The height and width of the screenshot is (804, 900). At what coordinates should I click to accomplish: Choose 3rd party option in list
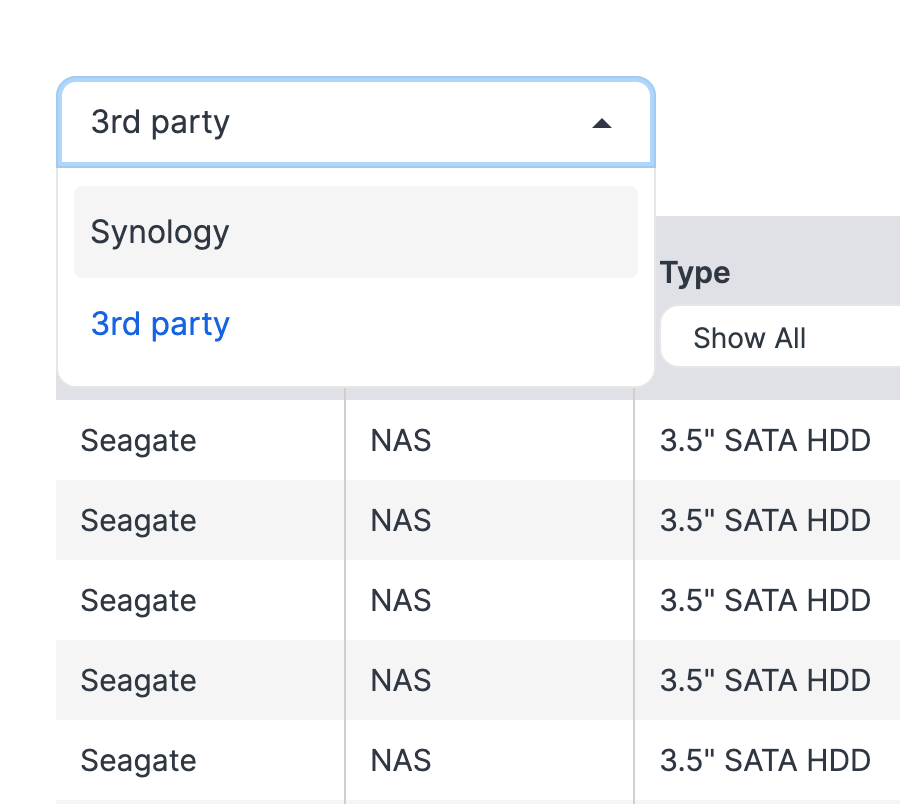click(x=356, y=324)
